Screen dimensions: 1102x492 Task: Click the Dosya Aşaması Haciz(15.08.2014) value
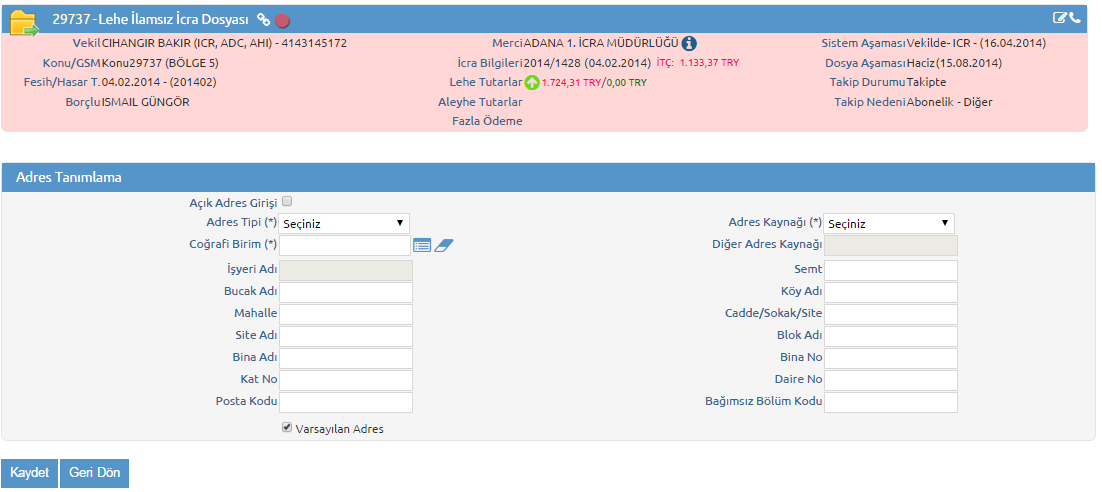[954, 63]
